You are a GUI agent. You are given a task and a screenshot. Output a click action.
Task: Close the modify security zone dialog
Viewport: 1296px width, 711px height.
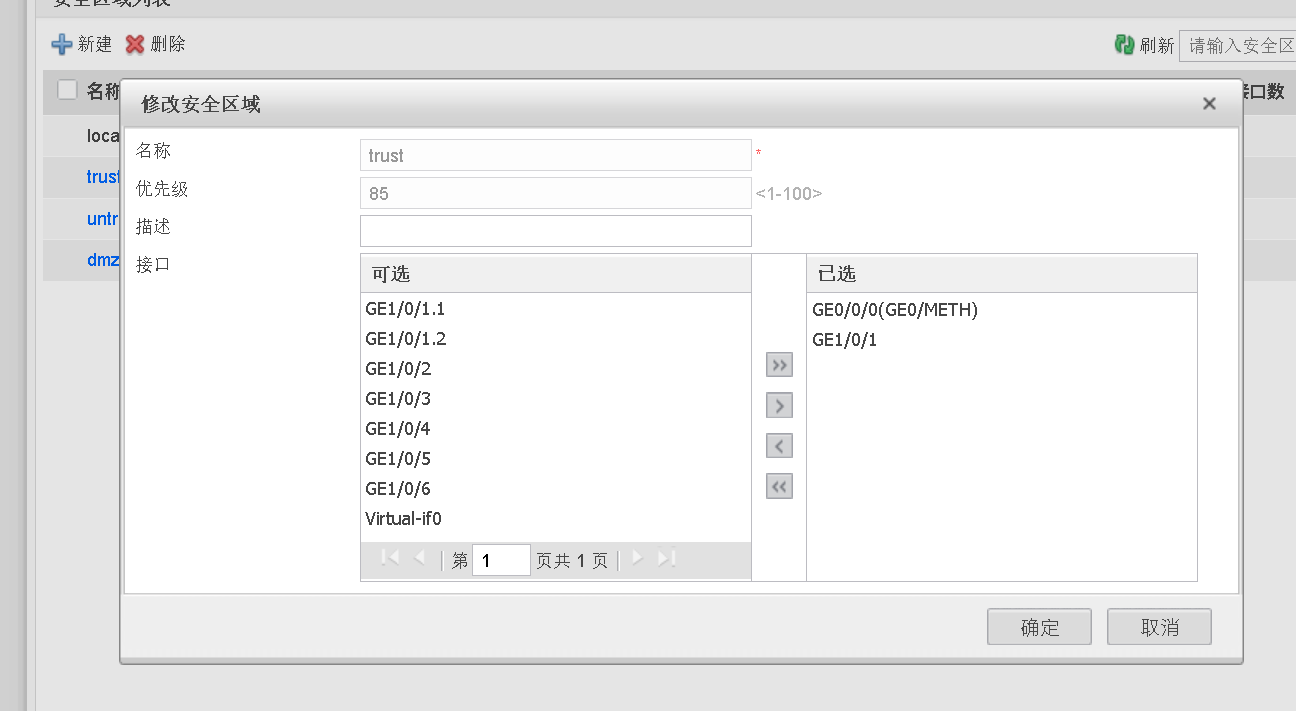pyautogui.click(x=1209, y=104)
